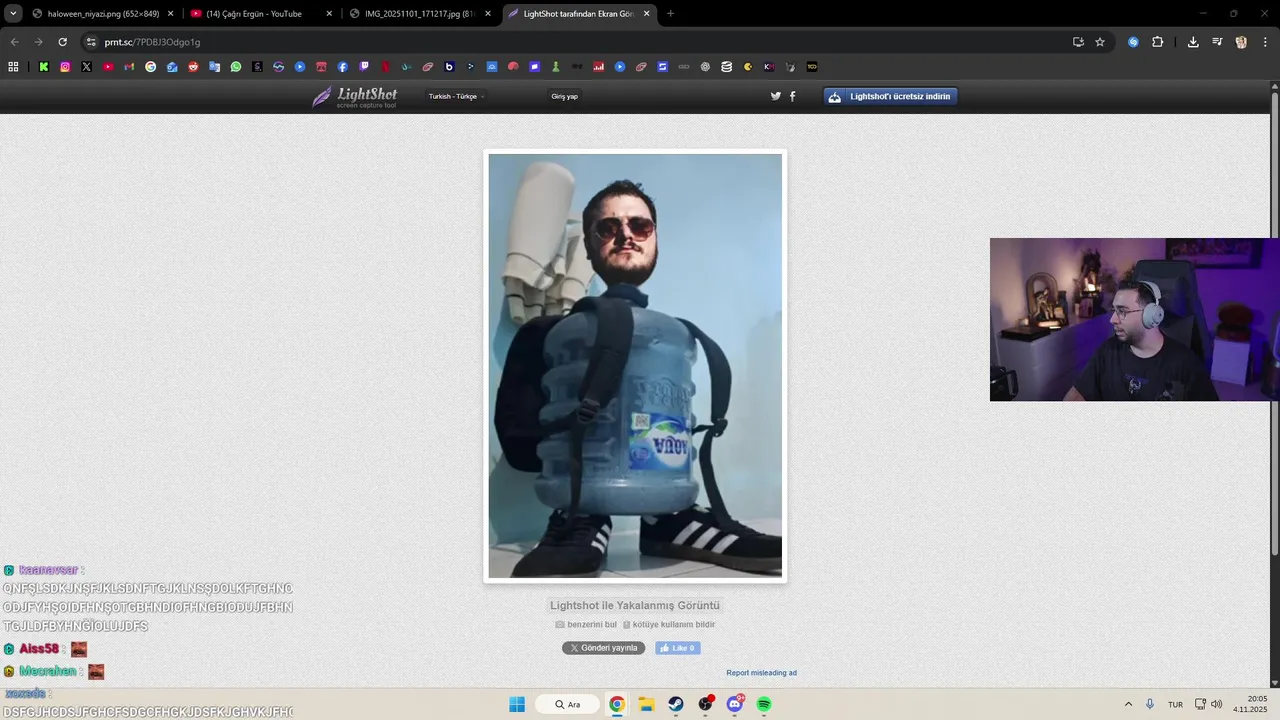Open the YouTube bookmark icon

click(108, 67)
